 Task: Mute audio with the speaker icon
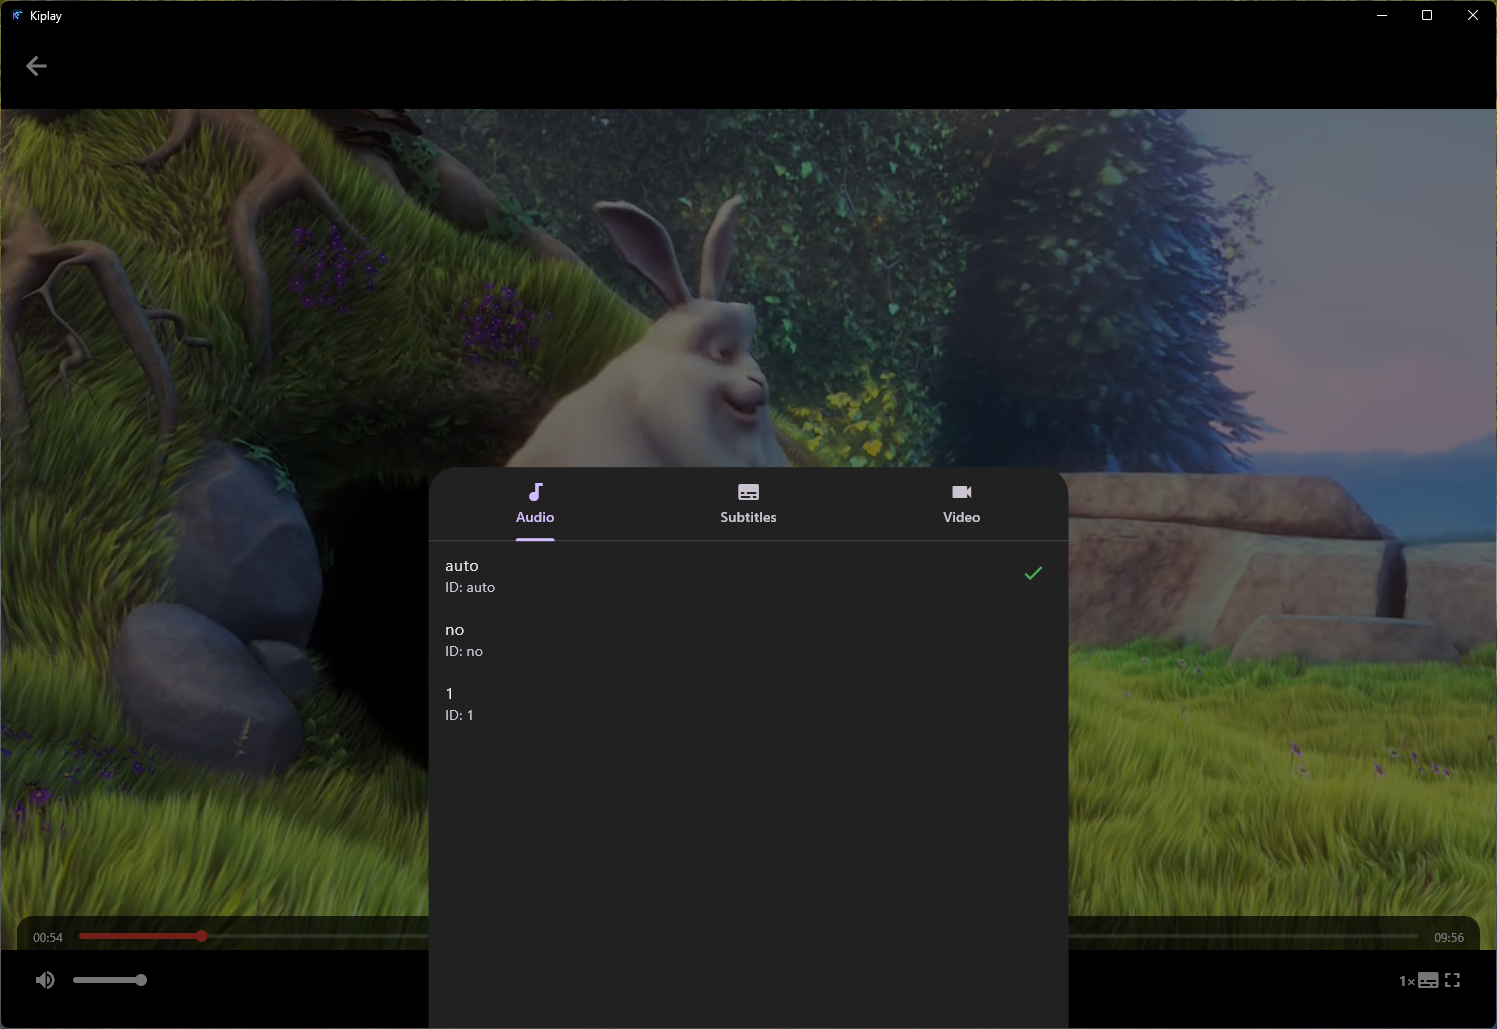pyautogui.click(x=45, y=980)
